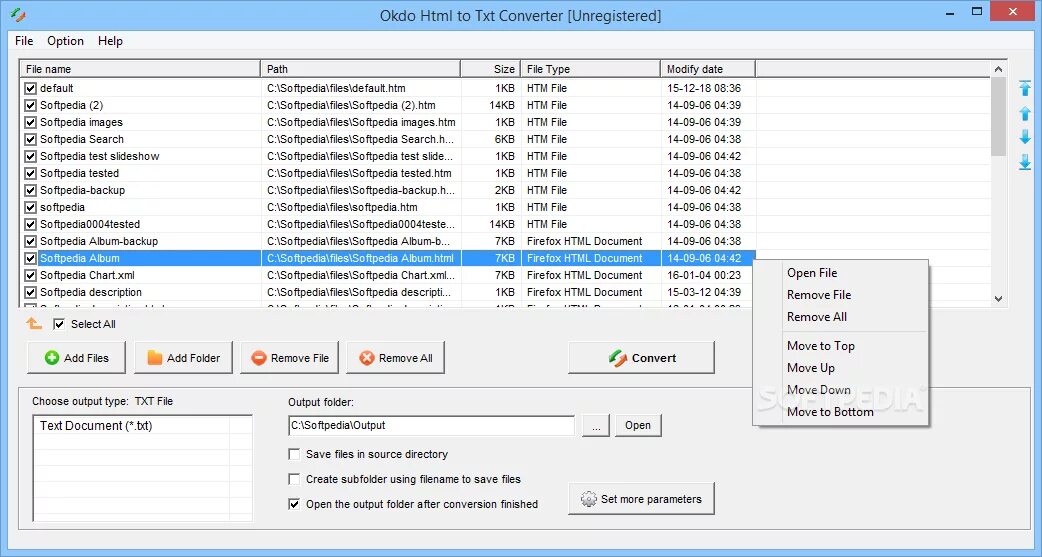Viewport: 1042px width, 557px height.
Task: Sort by the 'File Type' column header
Action: (590, 68)
